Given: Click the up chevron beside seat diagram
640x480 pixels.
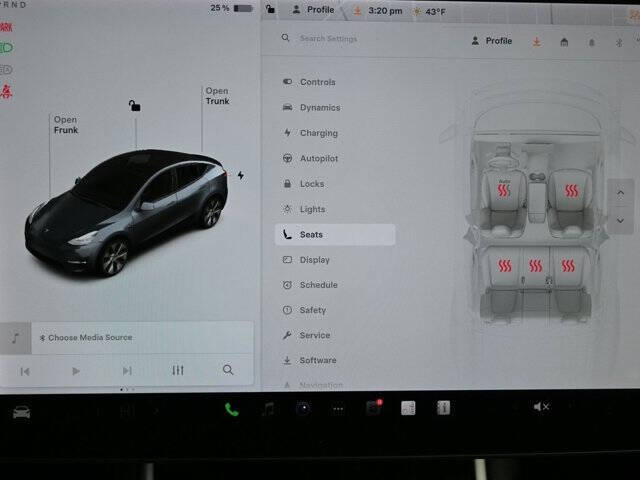Looking at the screenshot, I should (620, 193).
